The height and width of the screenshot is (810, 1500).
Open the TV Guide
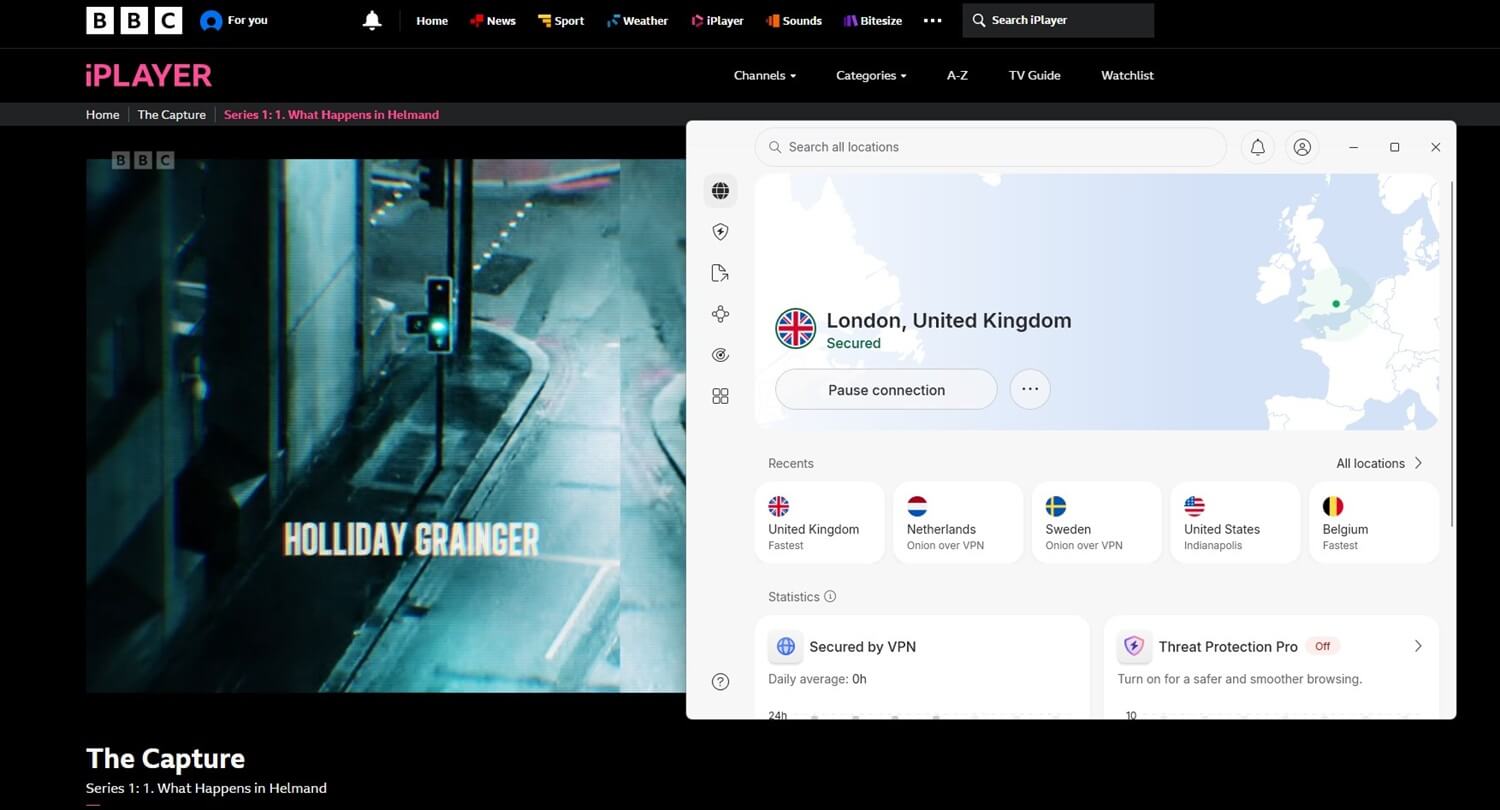click(x=1034, y=75)
